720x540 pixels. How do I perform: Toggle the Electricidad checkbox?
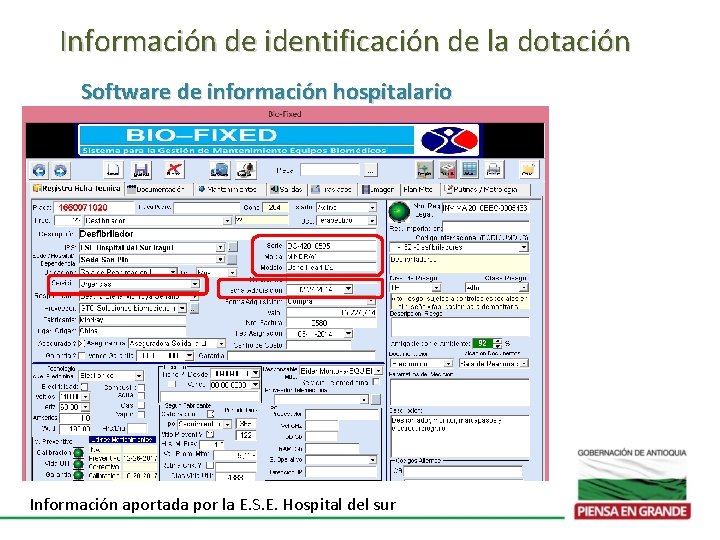(84, 387)
